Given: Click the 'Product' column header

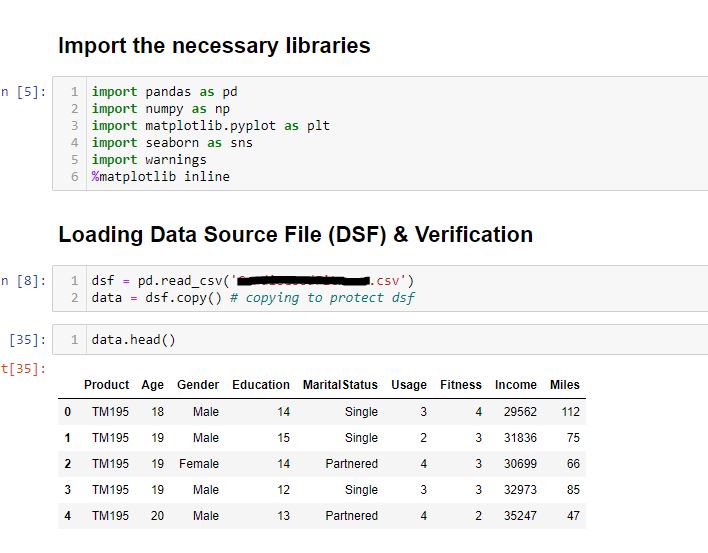Looking at the screenshot, I should [106, 385].
